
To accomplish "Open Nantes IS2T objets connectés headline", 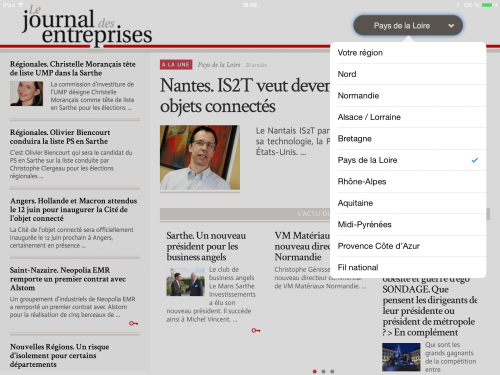I will click(245, 96).
